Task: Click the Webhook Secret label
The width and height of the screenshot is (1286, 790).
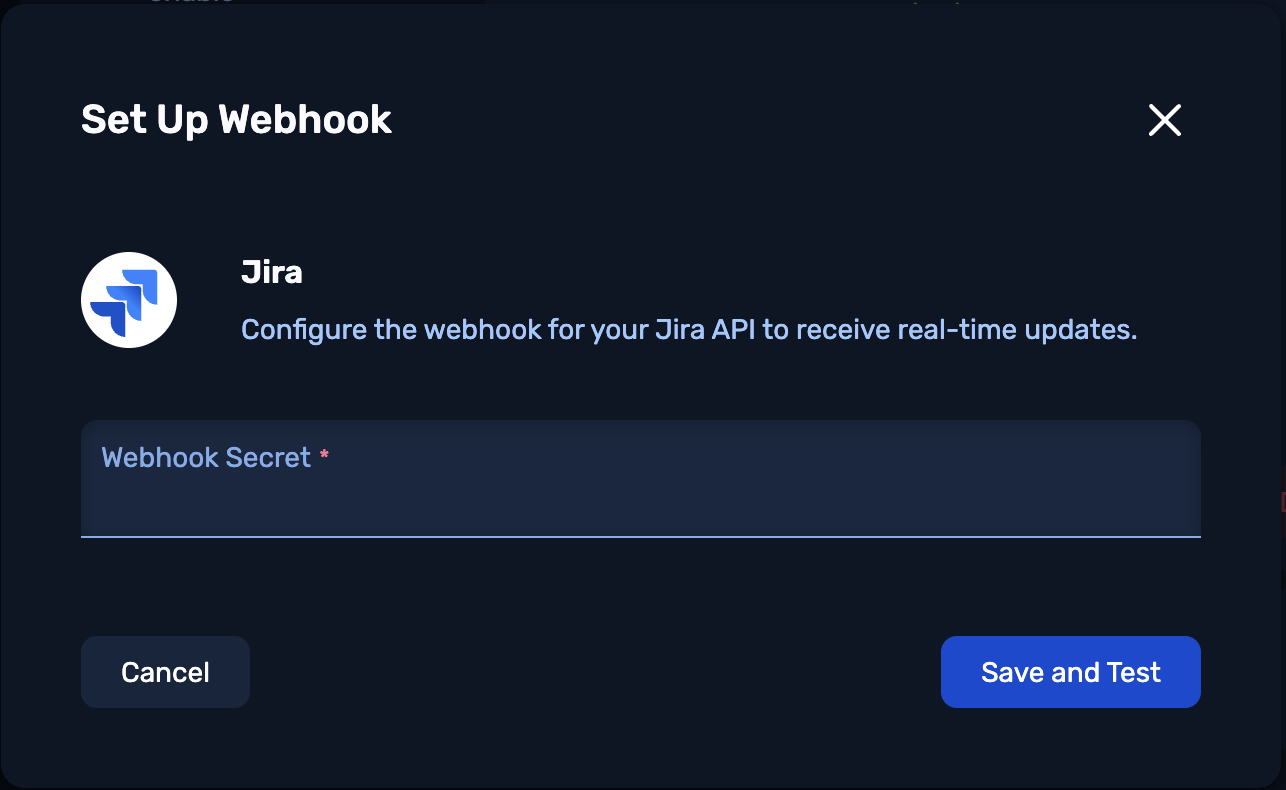Action: (x=206, y=458)
